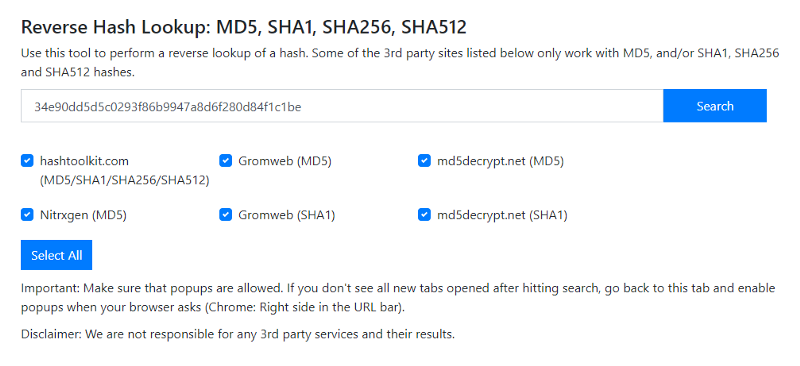This screenshot has width=800, height=366.
Task: Click the md5decrypt.net (SHA1) label text
Action: click(x=502, y=215)
